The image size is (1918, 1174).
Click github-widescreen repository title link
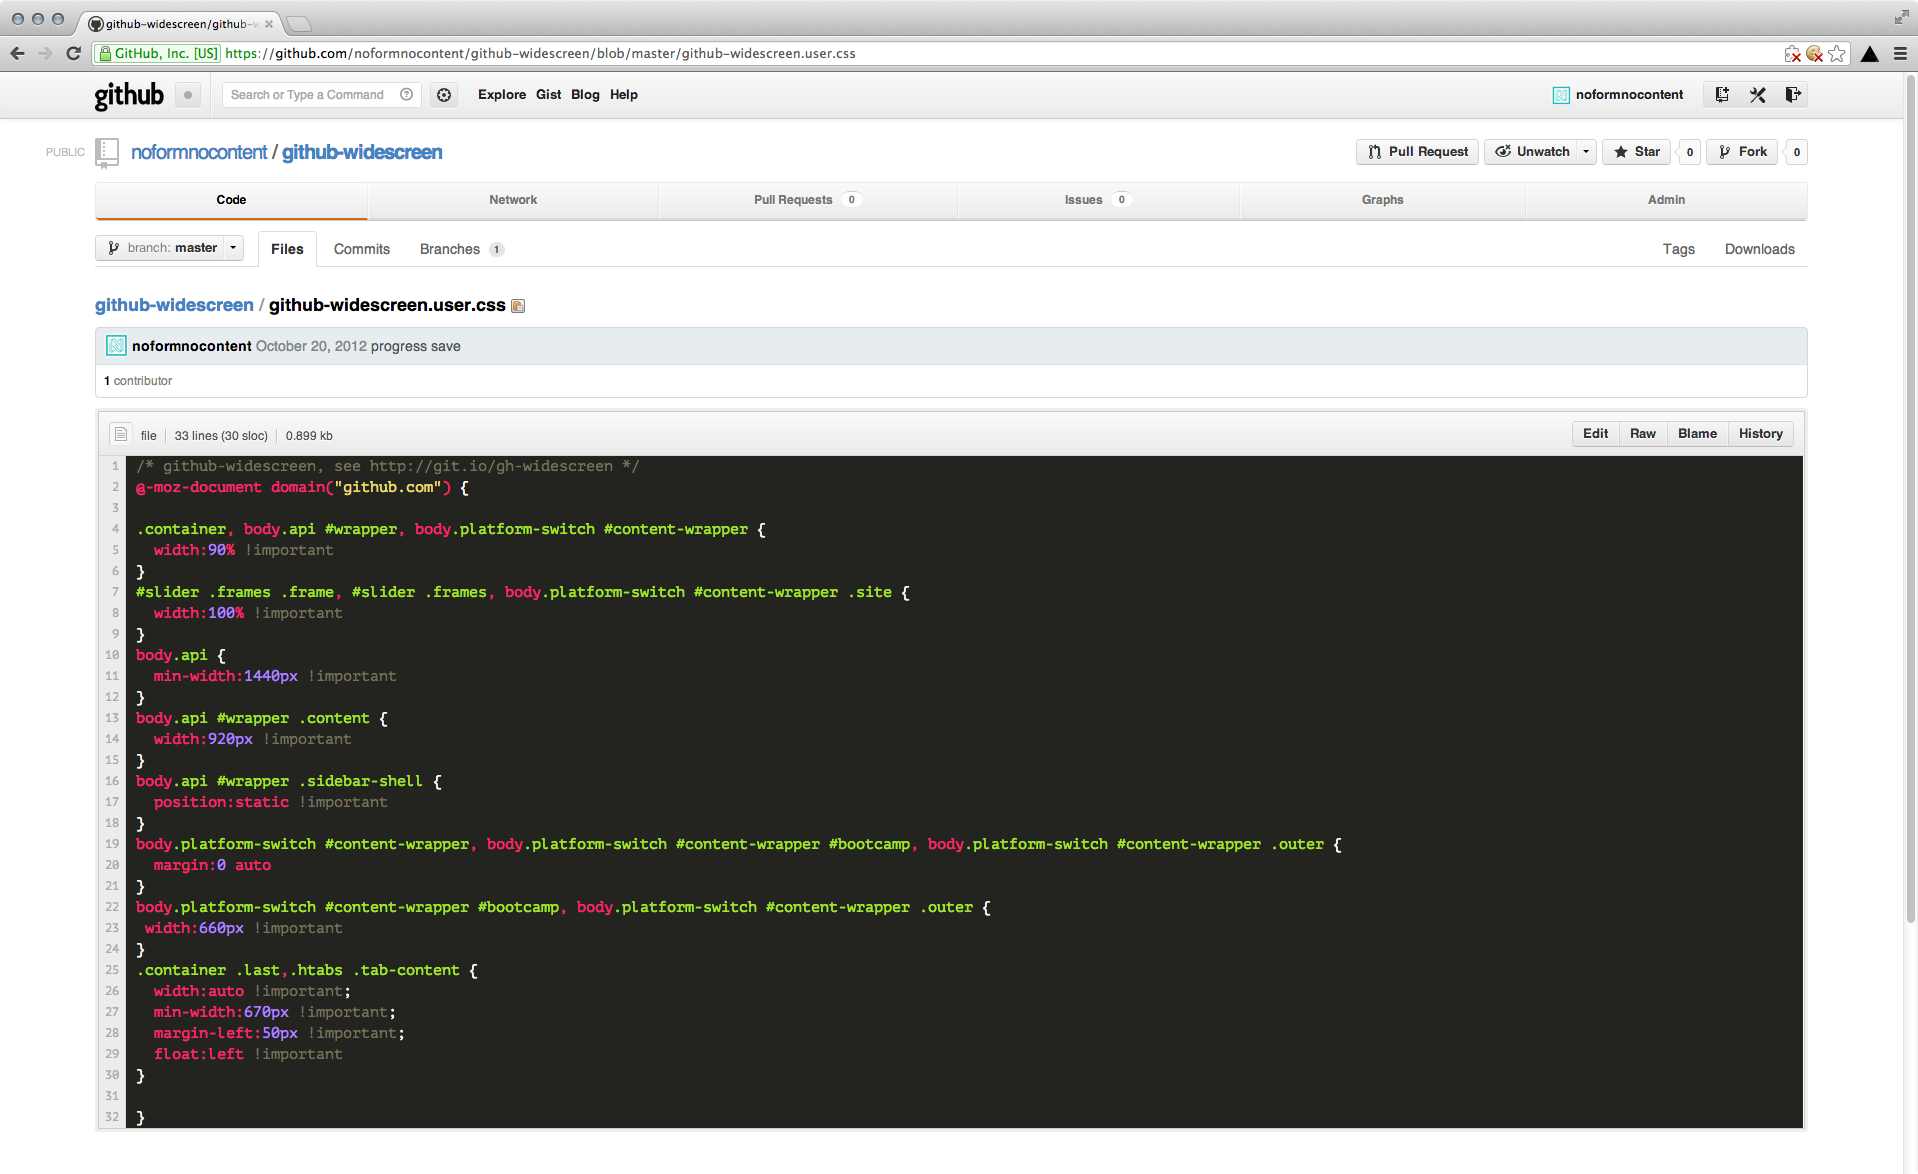pos(362,152)
